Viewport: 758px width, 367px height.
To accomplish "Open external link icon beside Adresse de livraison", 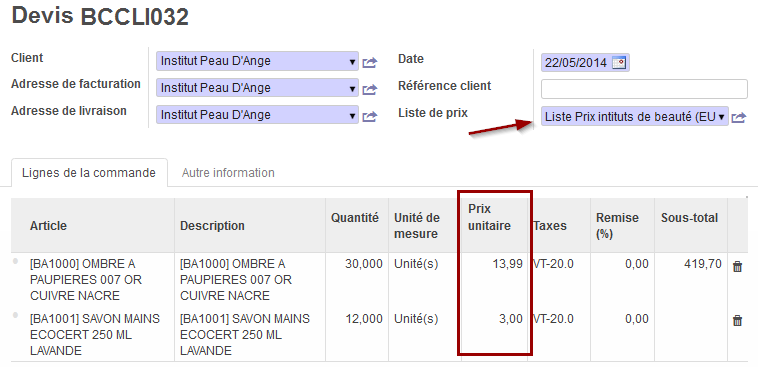I will point(369,117).
